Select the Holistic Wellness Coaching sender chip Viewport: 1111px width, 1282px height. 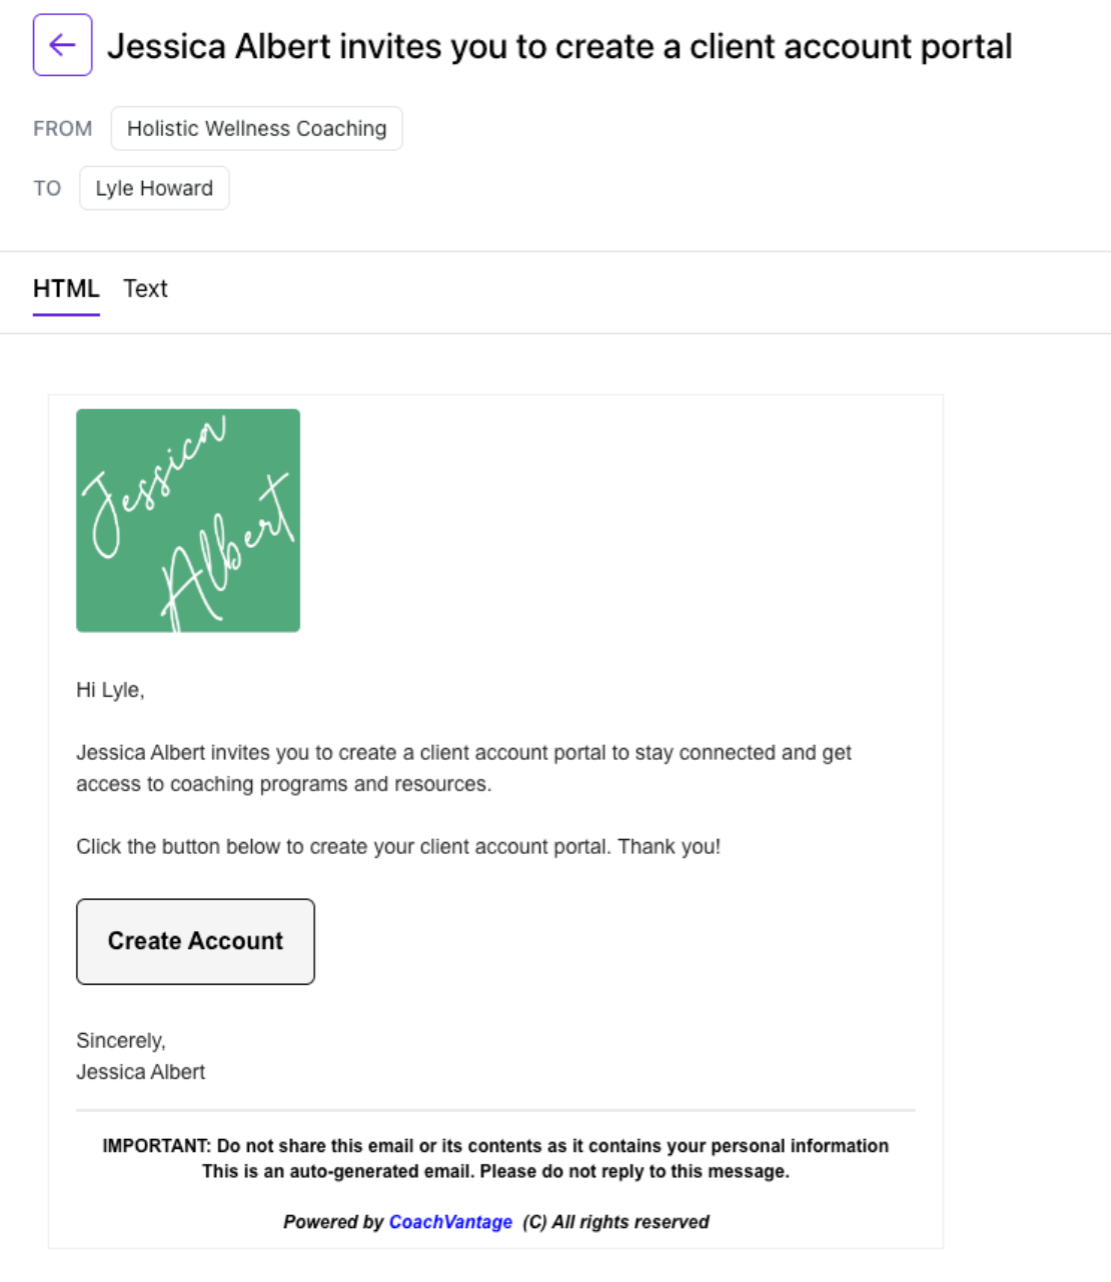[x=256, y=129]
